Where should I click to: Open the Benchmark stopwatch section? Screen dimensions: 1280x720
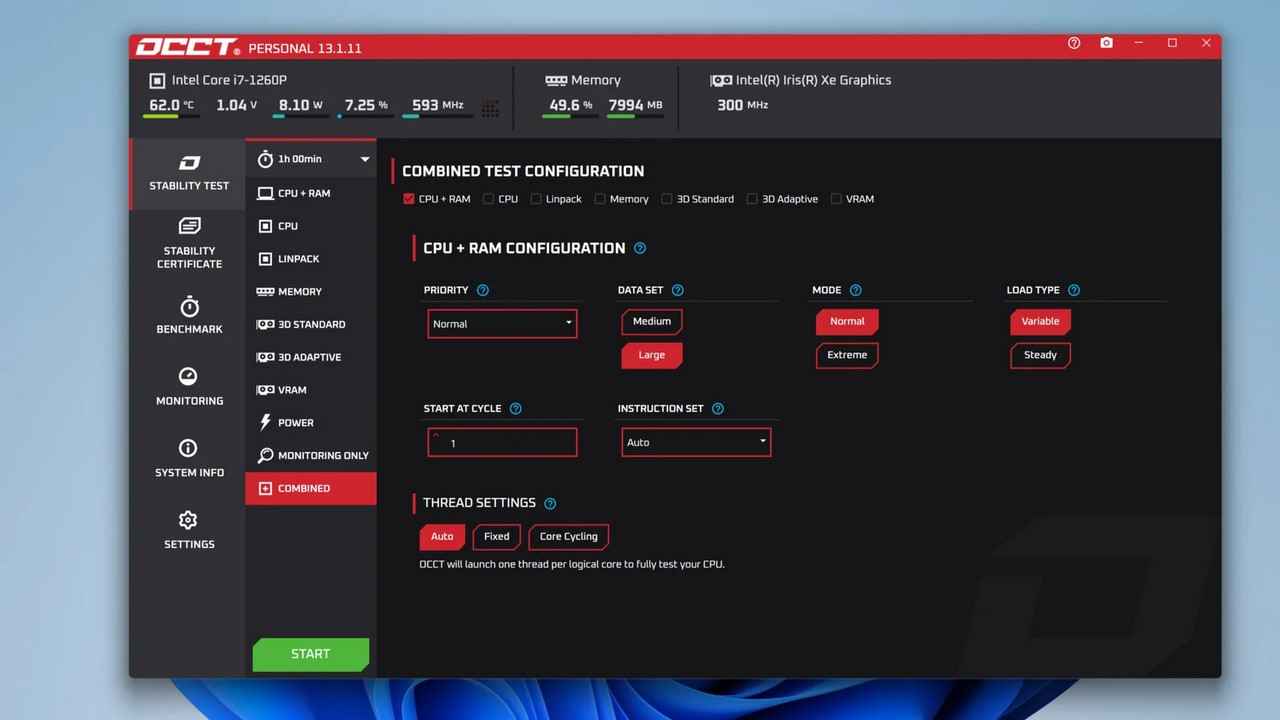189,315
